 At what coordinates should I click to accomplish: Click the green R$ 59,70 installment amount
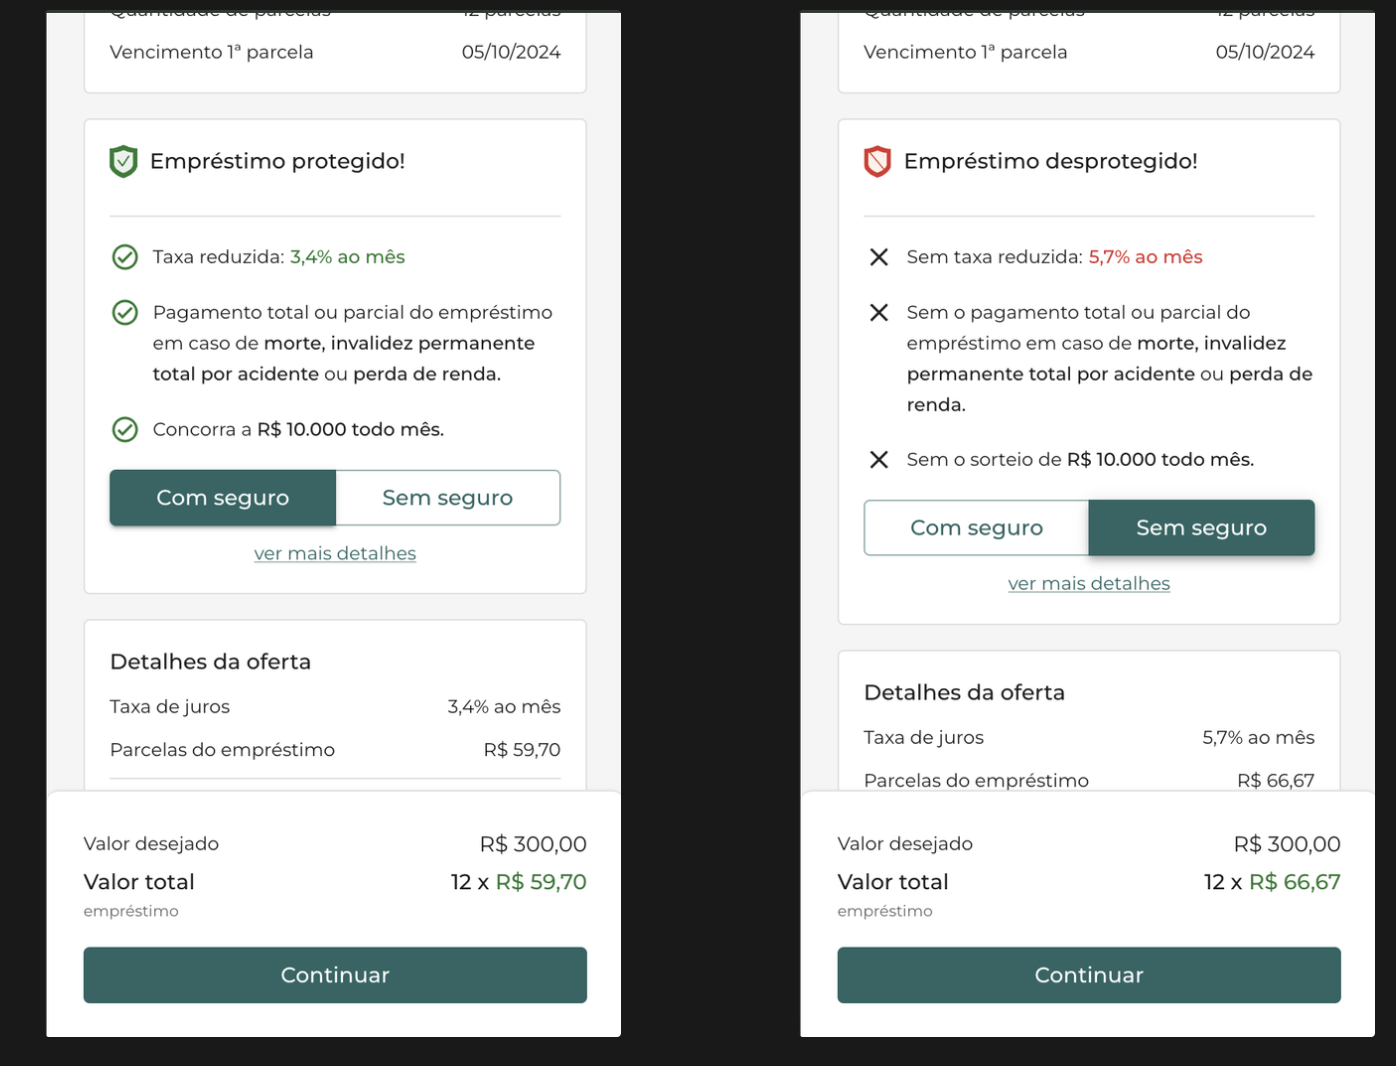click(x=541, y=882)
